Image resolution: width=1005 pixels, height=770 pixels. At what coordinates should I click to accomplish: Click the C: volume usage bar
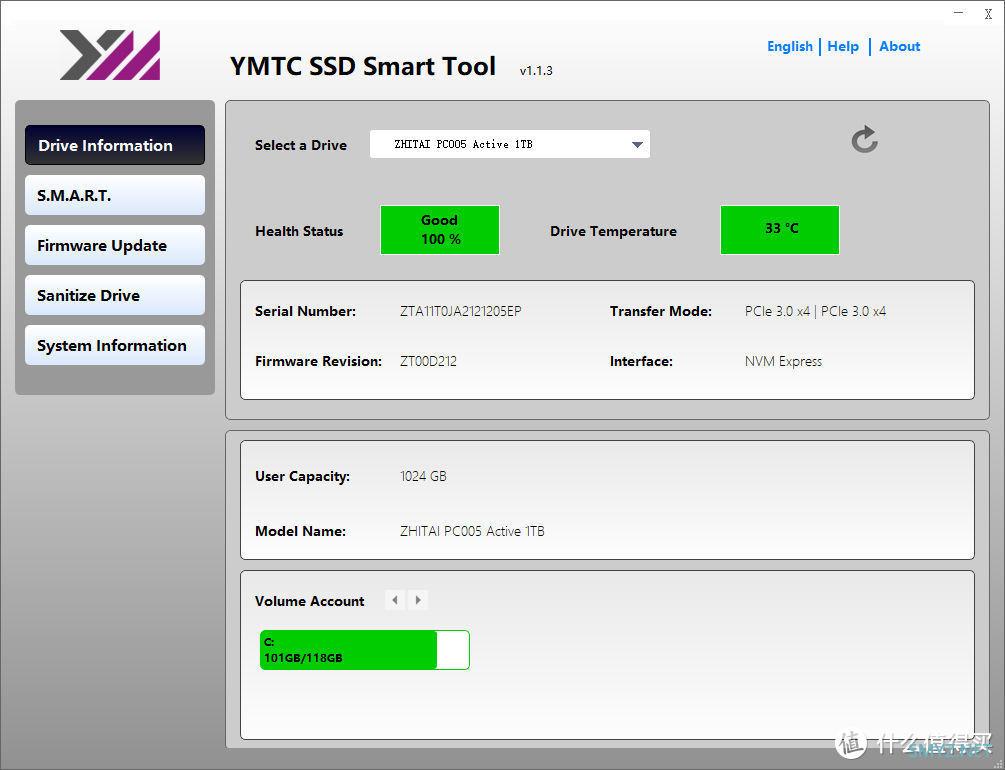pyautogui.click(x=364, y=650)
